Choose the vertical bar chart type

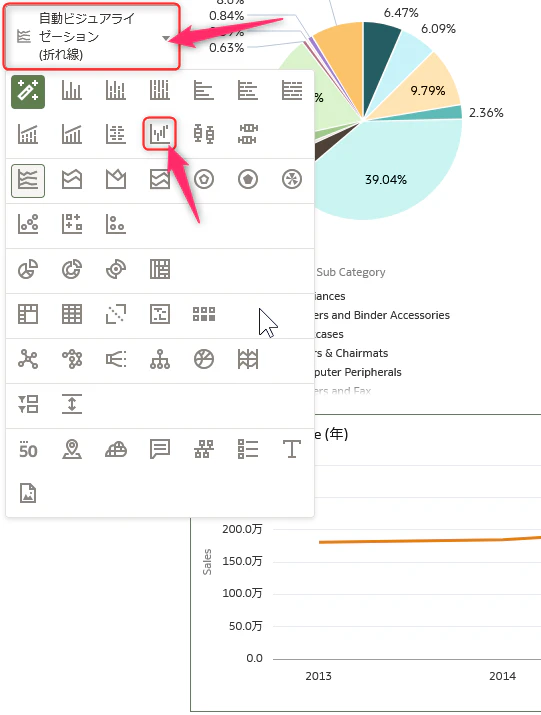click(72, 90)
